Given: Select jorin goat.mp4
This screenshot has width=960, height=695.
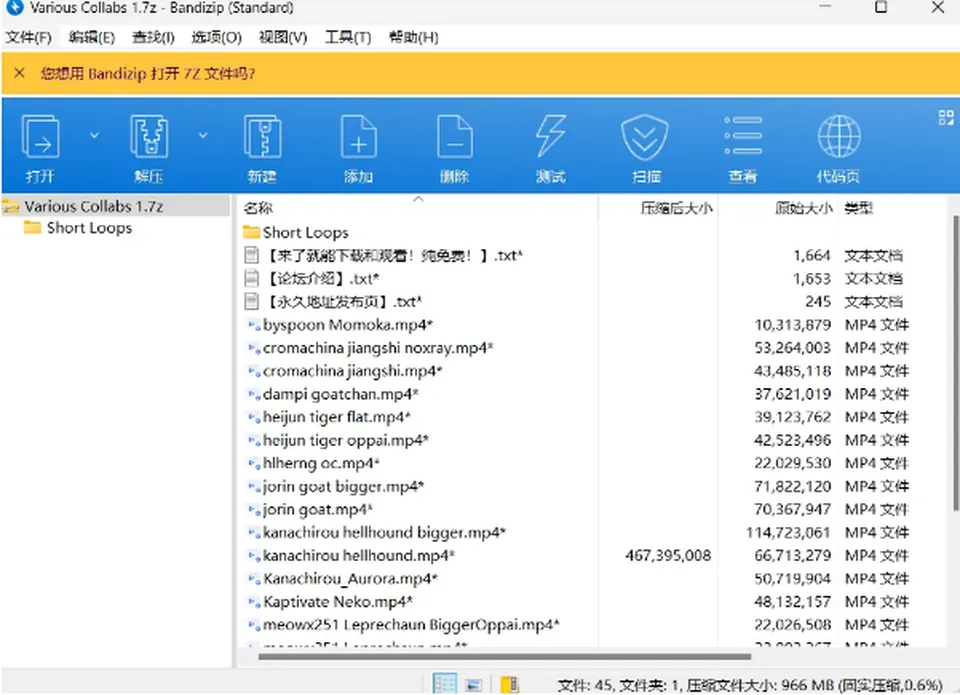Looking at the screenshot, I should coord(308,509).
